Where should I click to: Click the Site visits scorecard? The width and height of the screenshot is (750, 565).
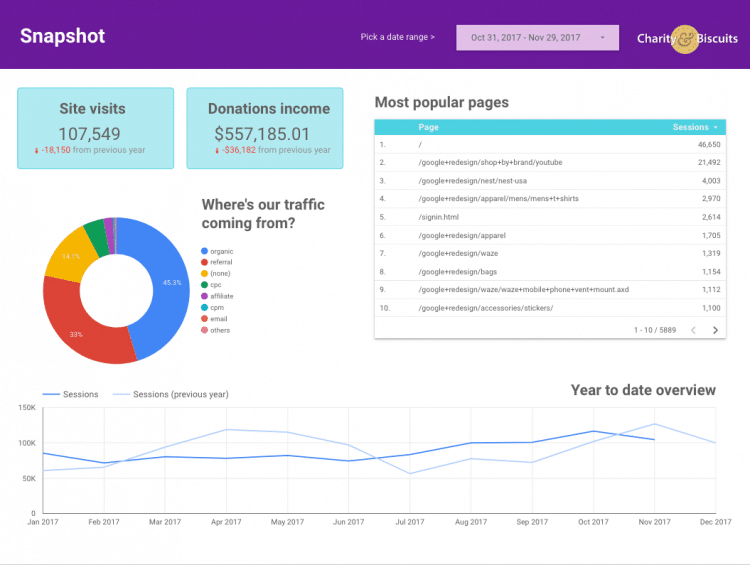(96, 128)
